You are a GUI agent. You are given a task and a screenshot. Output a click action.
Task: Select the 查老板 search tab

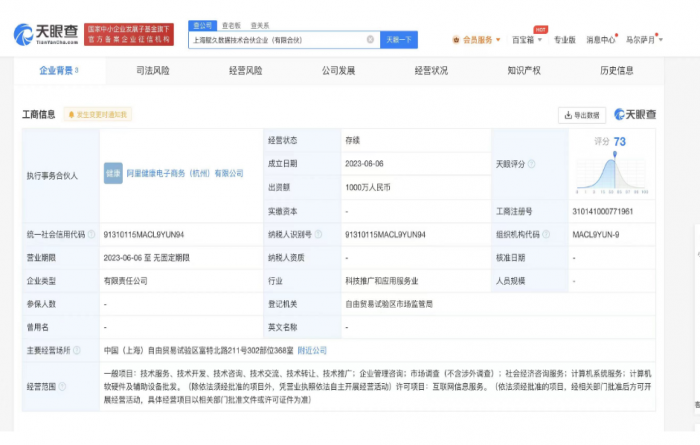click(231, 25)
